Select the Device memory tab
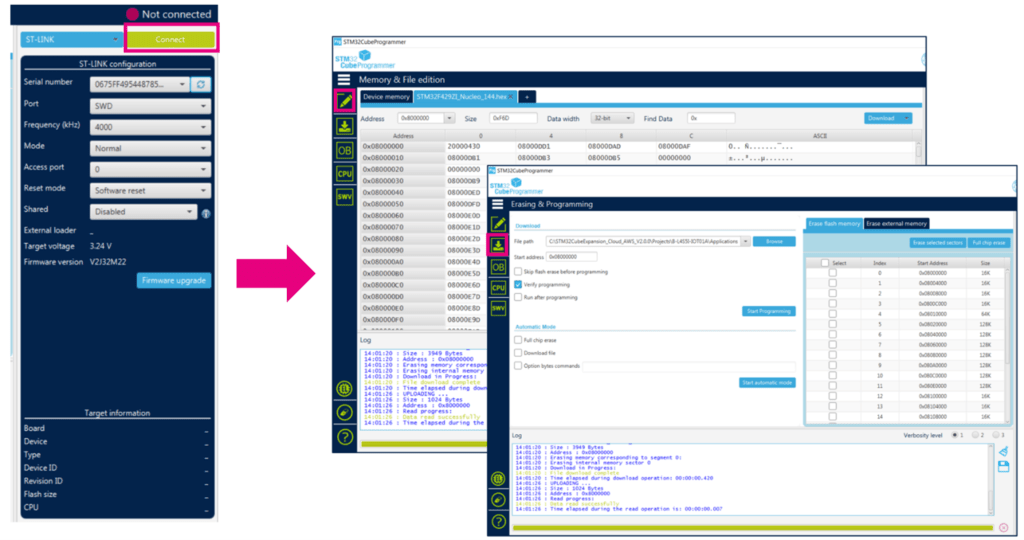 click(x=386, y=97)
